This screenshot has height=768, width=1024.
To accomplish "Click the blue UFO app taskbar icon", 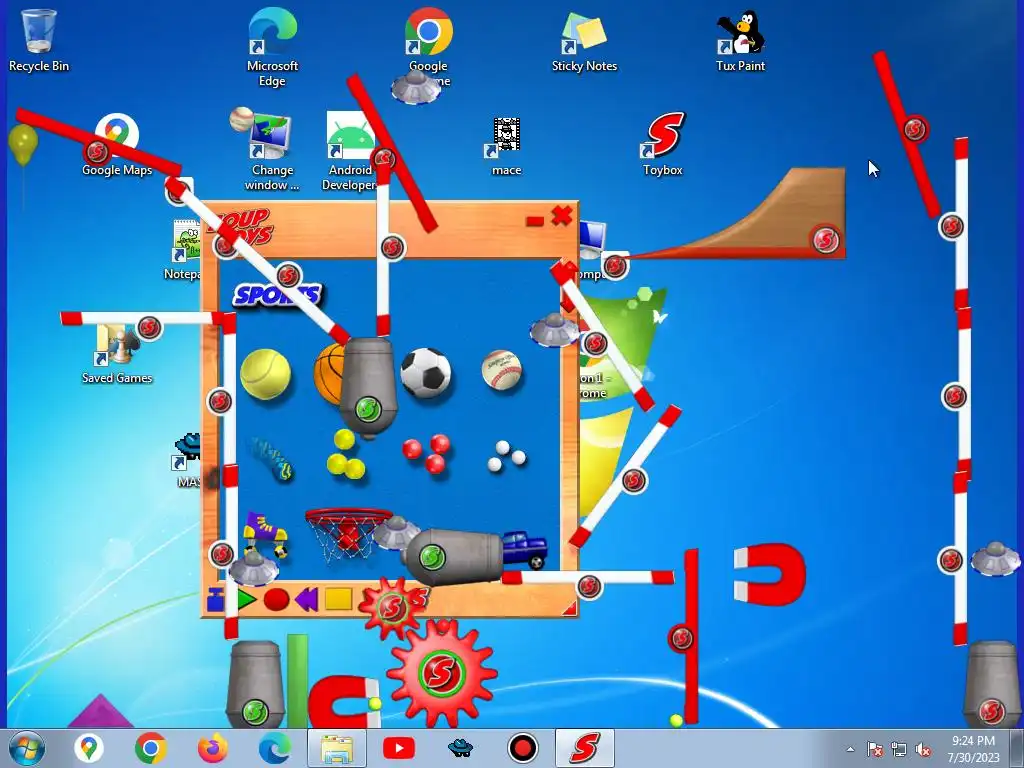I will [460, 747].
